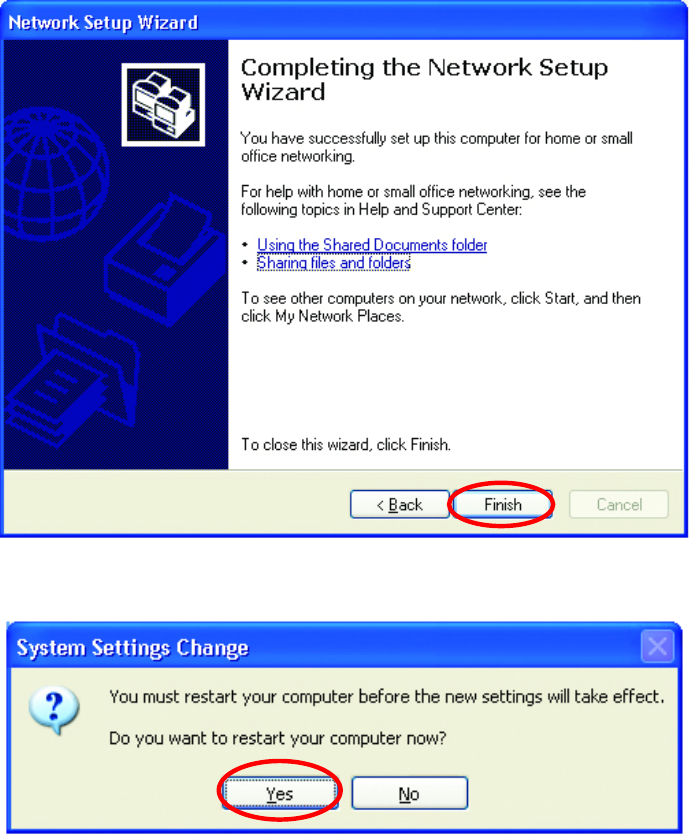Click the networked computers wizard icon
This screenshot has height=835, width=691.
tap(163, 104)
